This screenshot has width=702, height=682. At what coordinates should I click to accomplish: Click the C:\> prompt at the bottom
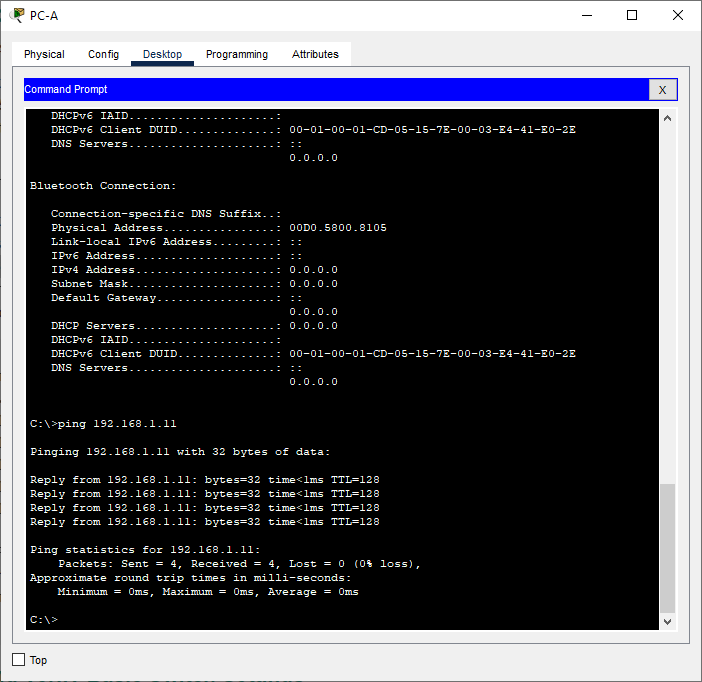(x=44, y=620)
